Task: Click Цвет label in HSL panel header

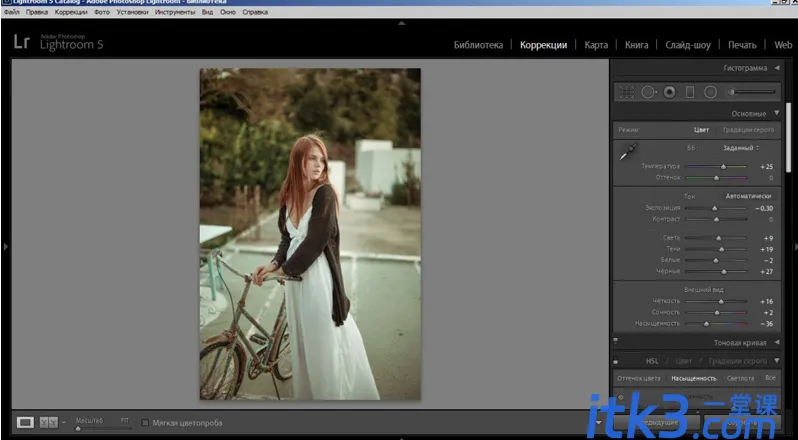Action: [683, 361]
